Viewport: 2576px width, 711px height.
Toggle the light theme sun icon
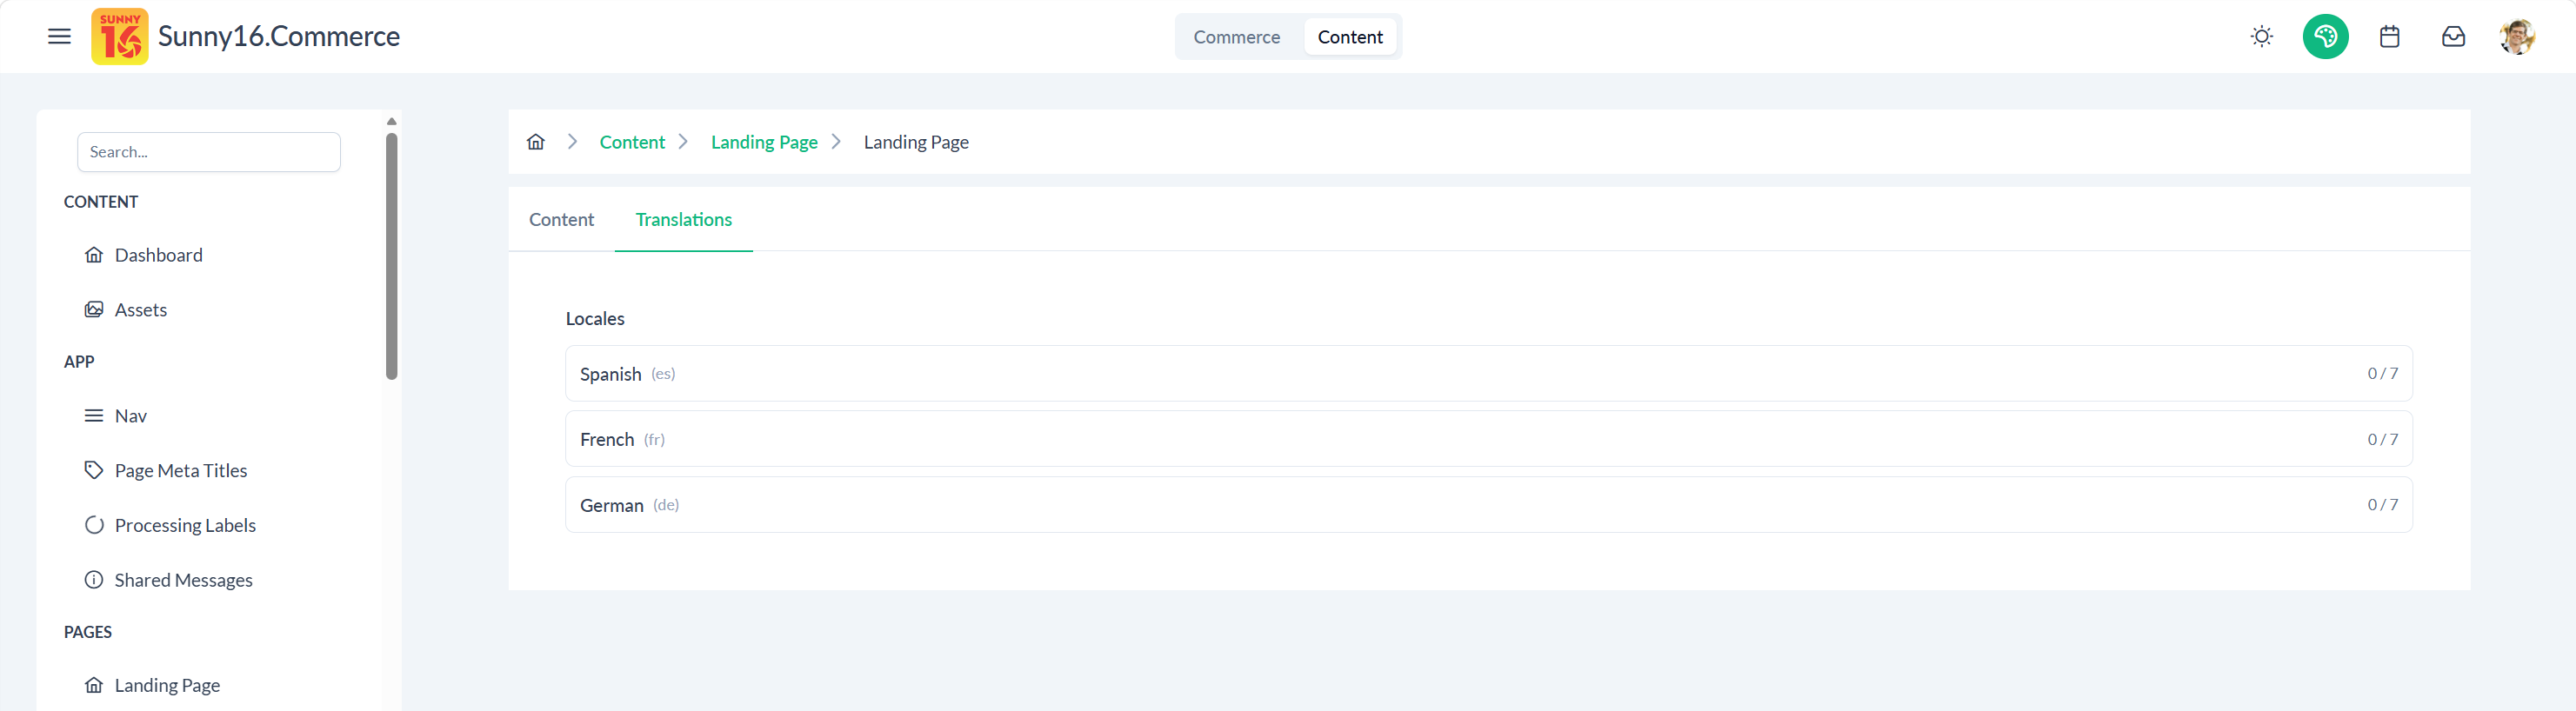click(2261, 37)
